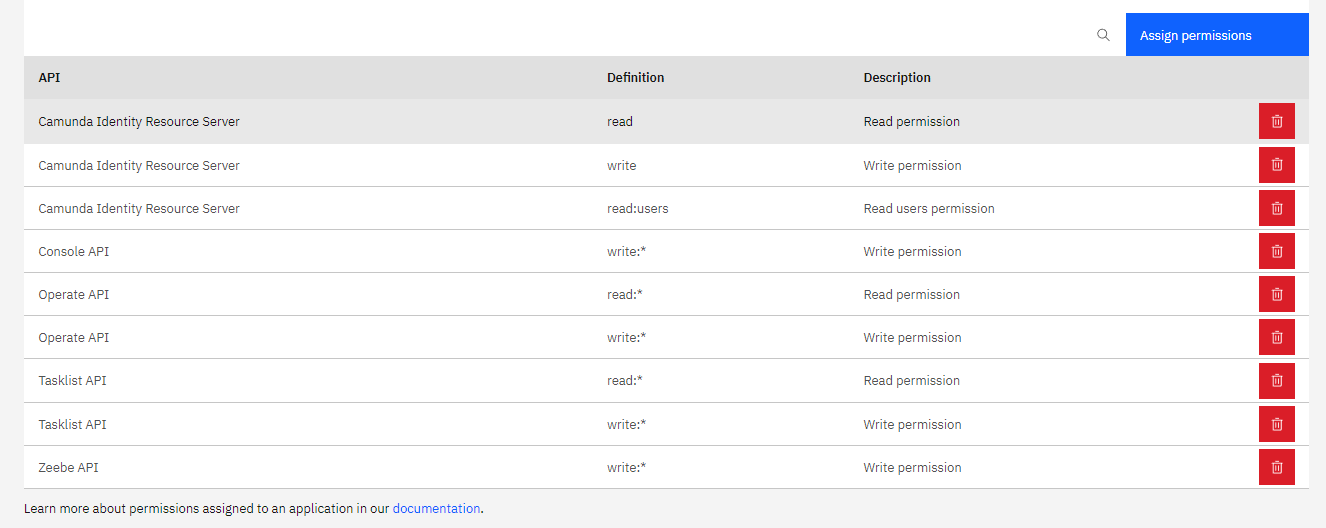Remove Zeebe API write:* permission
1326x528 pixels.
[1276, 467]
